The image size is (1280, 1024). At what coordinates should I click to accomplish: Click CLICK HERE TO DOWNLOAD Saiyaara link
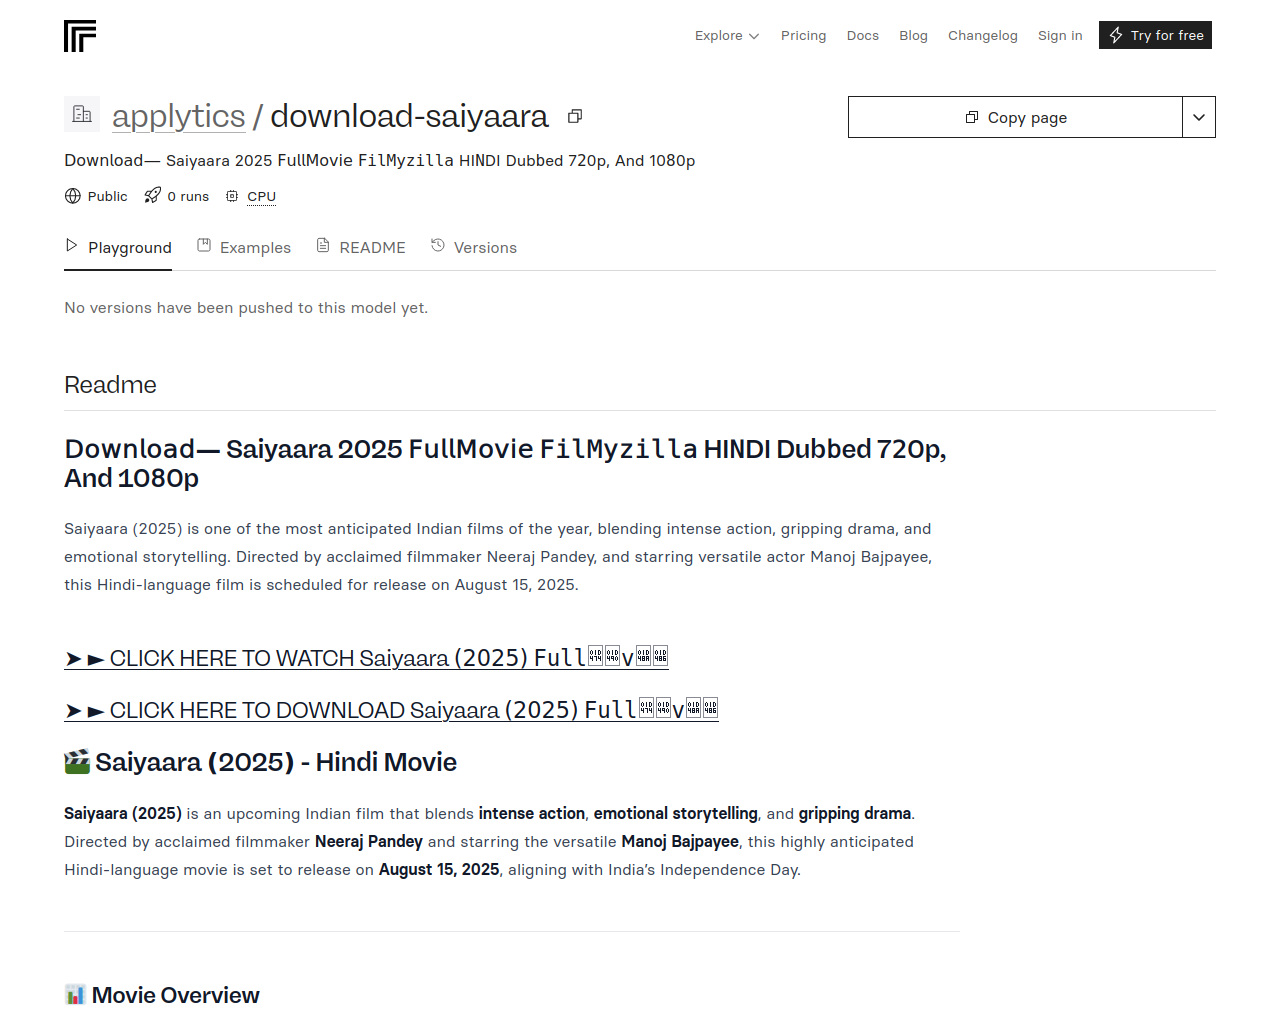pyautogui.click(x=391, y=710)
